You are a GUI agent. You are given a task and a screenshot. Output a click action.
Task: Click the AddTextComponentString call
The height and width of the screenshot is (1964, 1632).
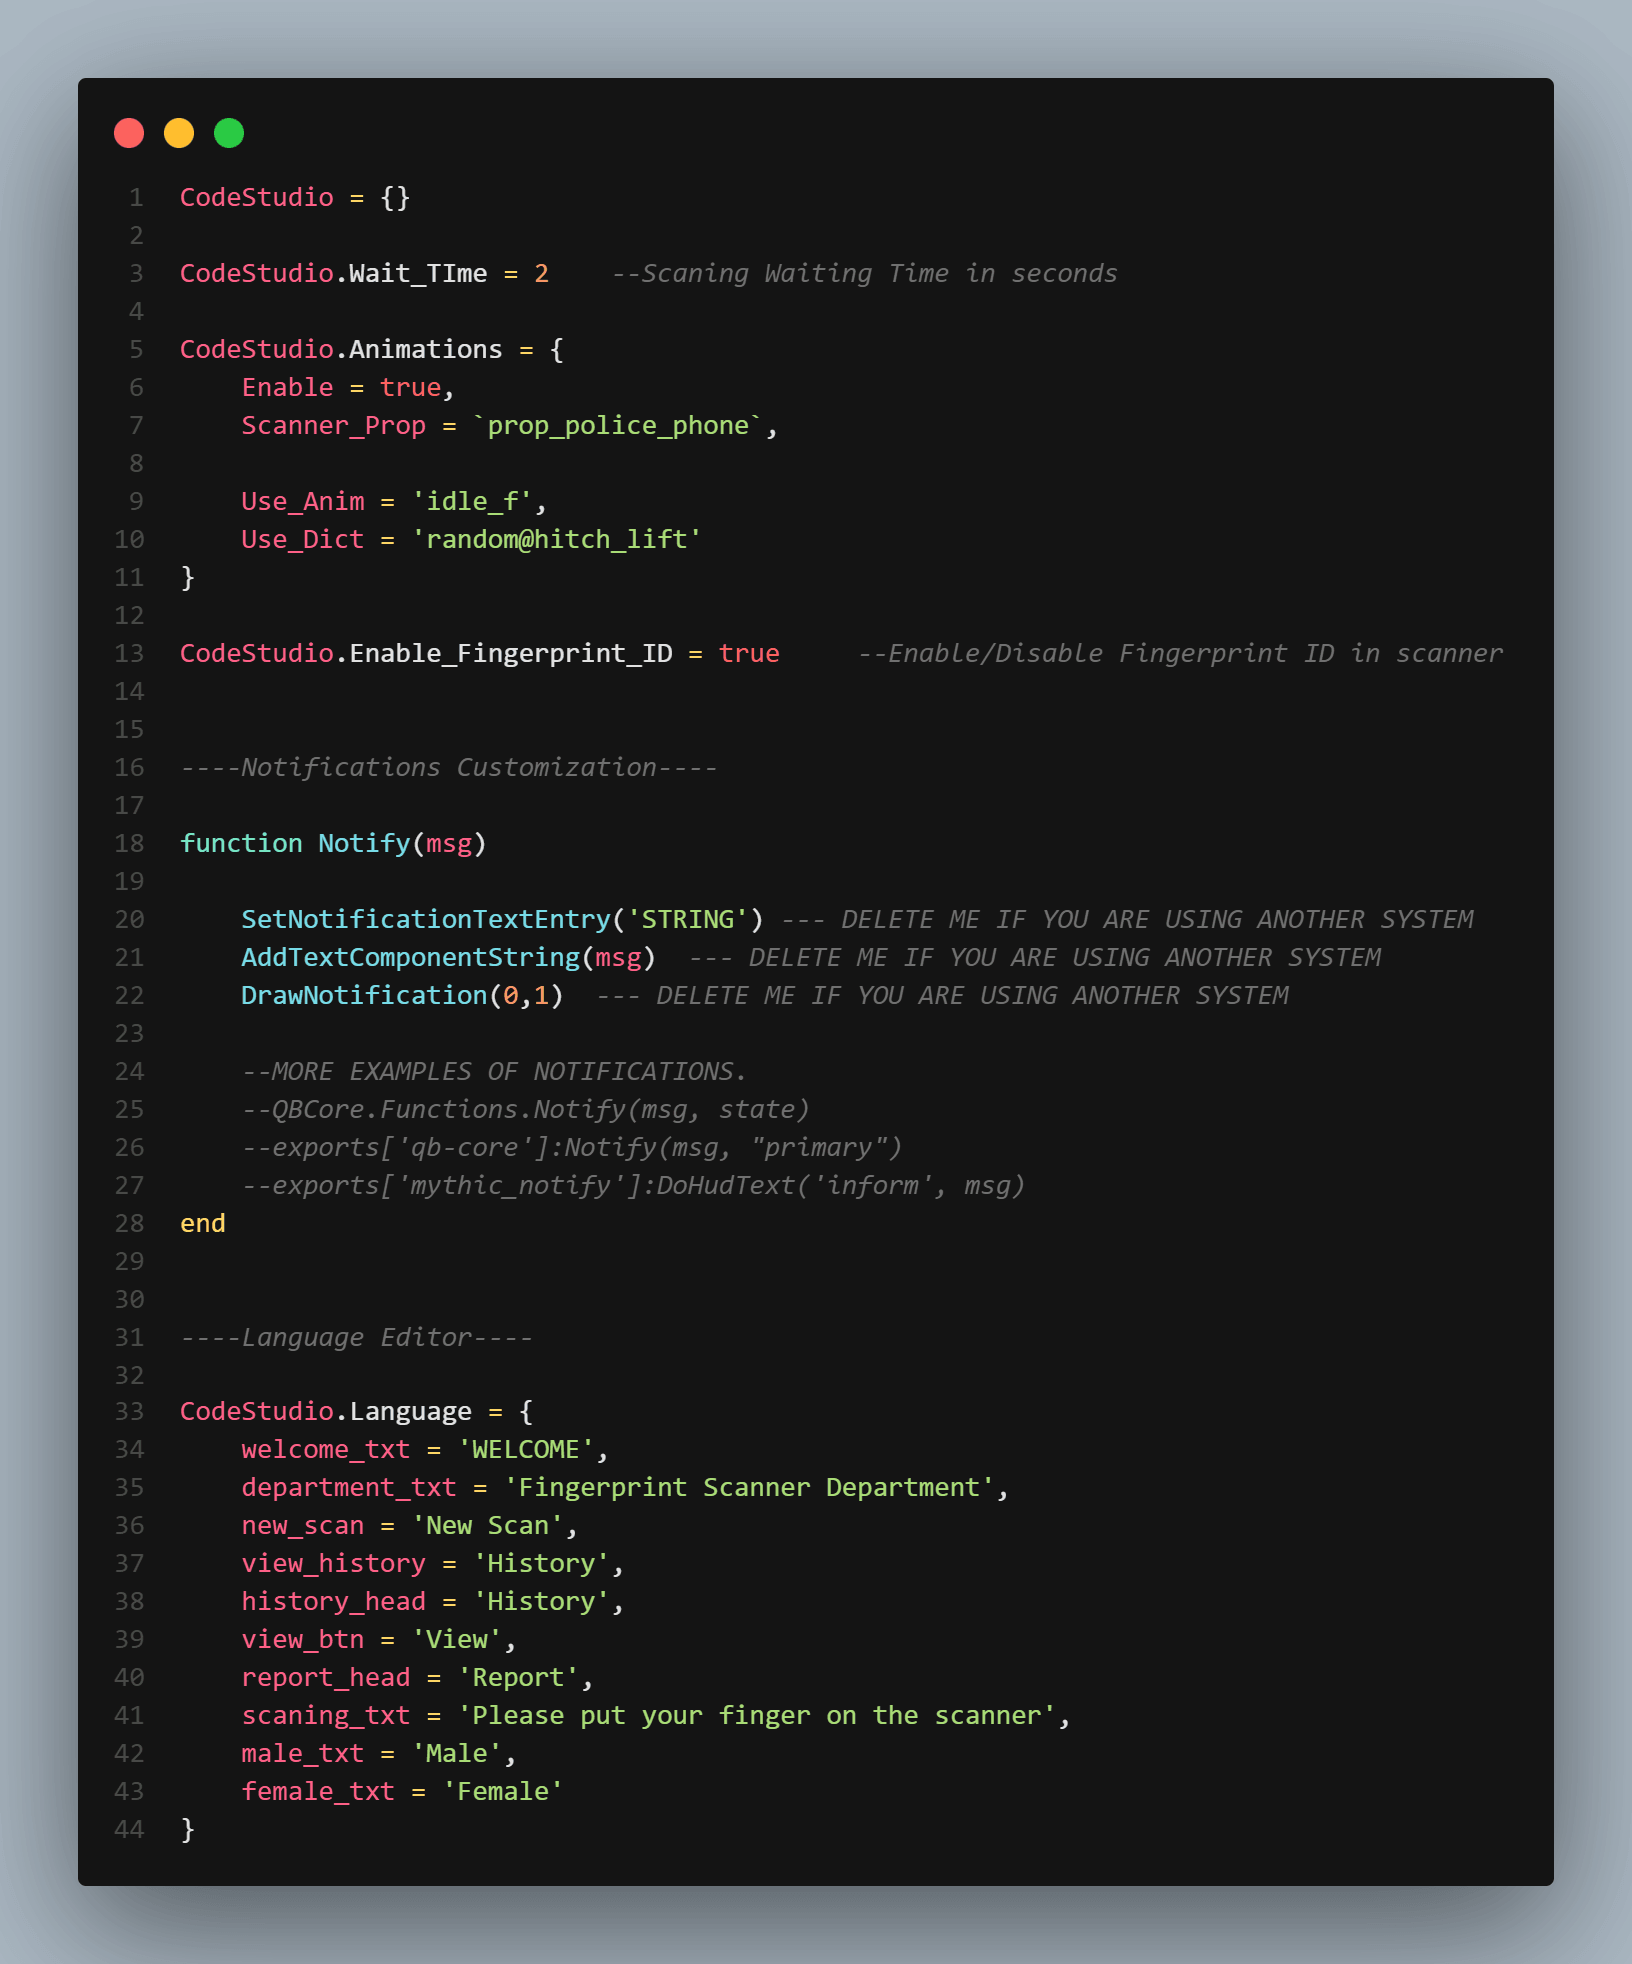(x=410, y=958)
